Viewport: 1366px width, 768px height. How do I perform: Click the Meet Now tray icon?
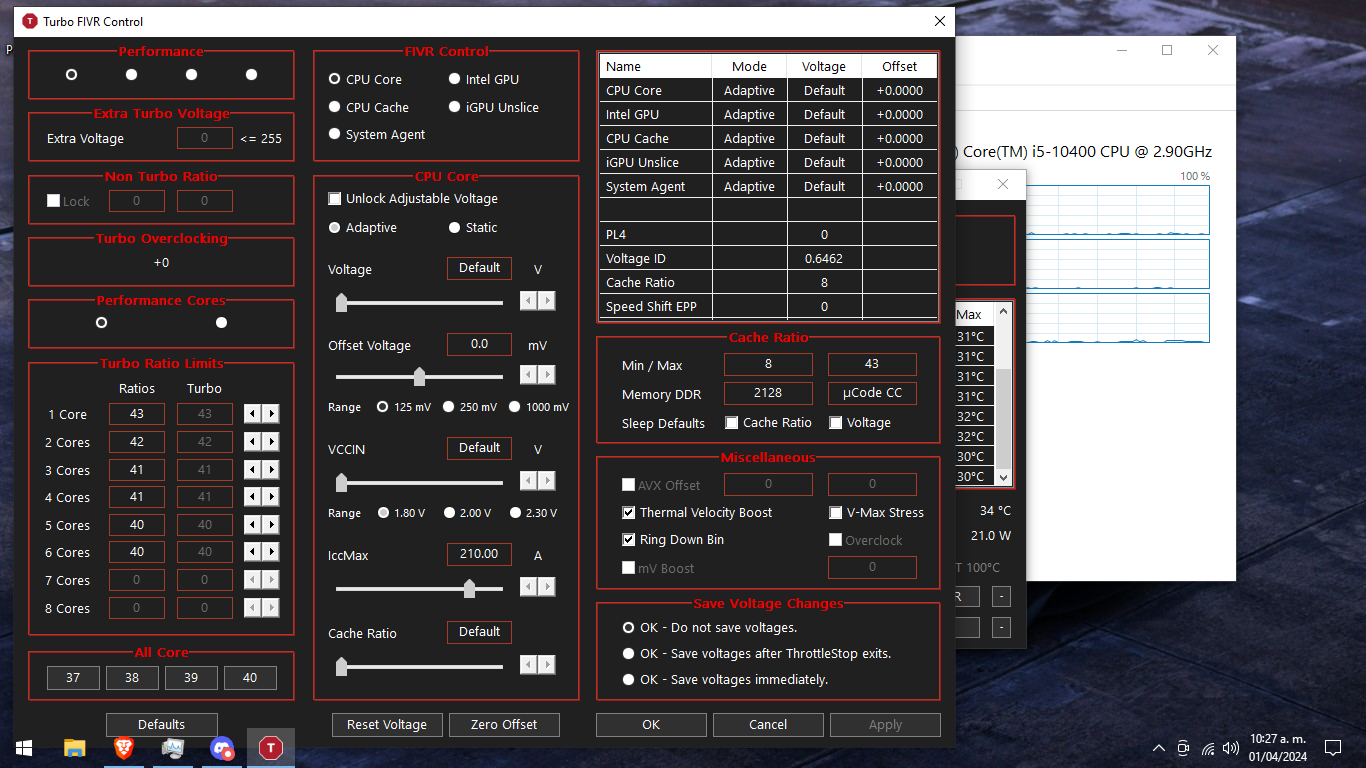pyautogui.click(x=1184, y=748)
